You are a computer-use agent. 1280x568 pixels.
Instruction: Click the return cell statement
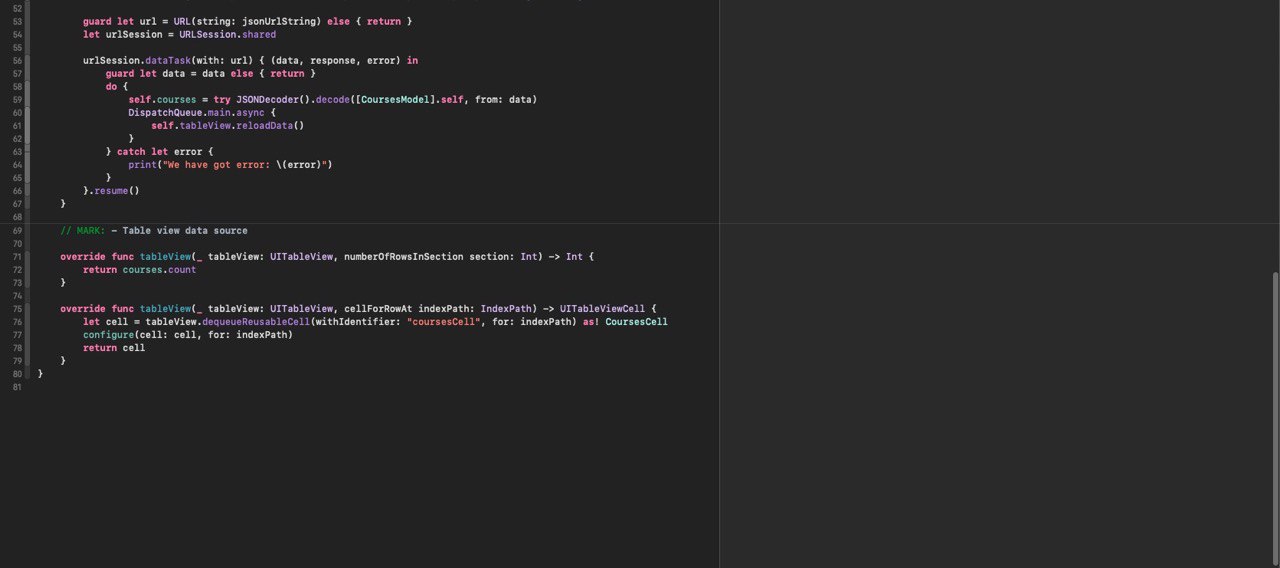pyautogui.click(x=114, y=347)
